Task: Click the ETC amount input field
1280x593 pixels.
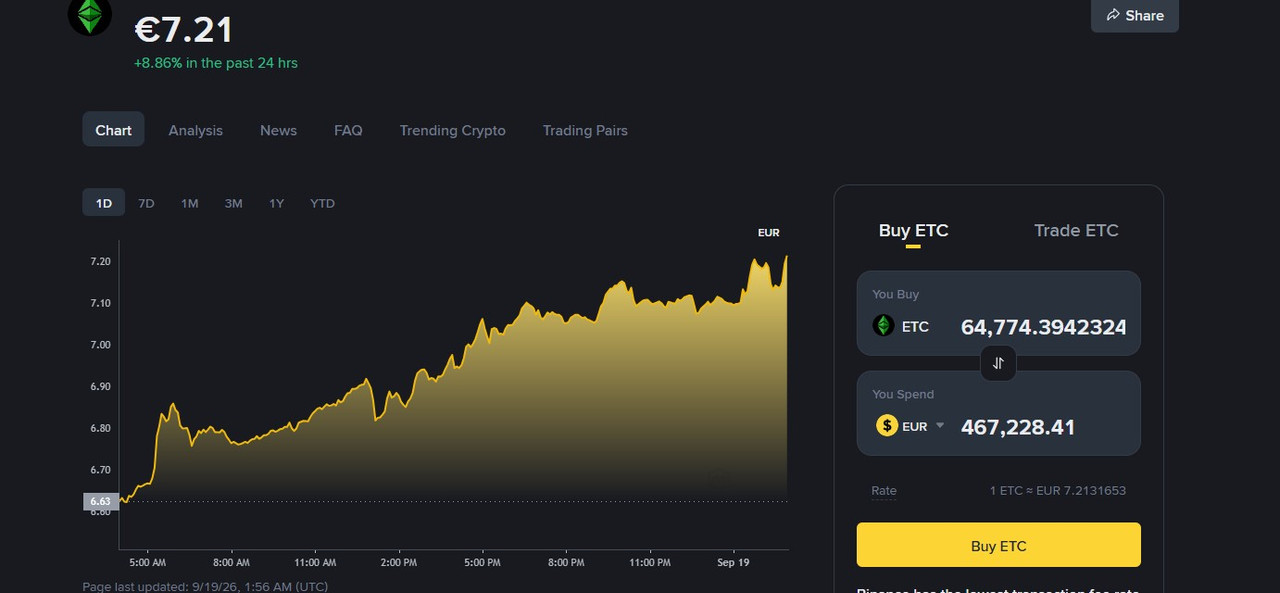Action: (1043, 327)
